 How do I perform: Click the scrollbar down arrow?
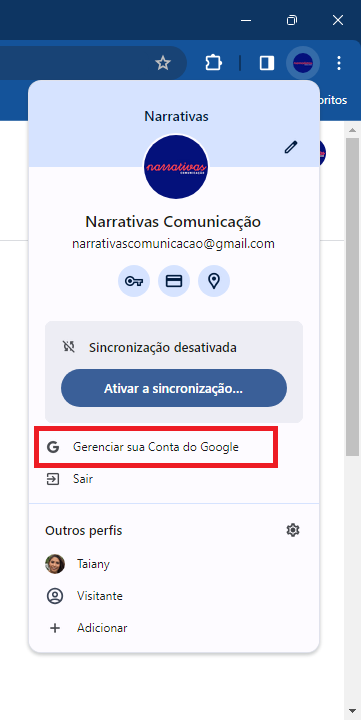(352, 711)
